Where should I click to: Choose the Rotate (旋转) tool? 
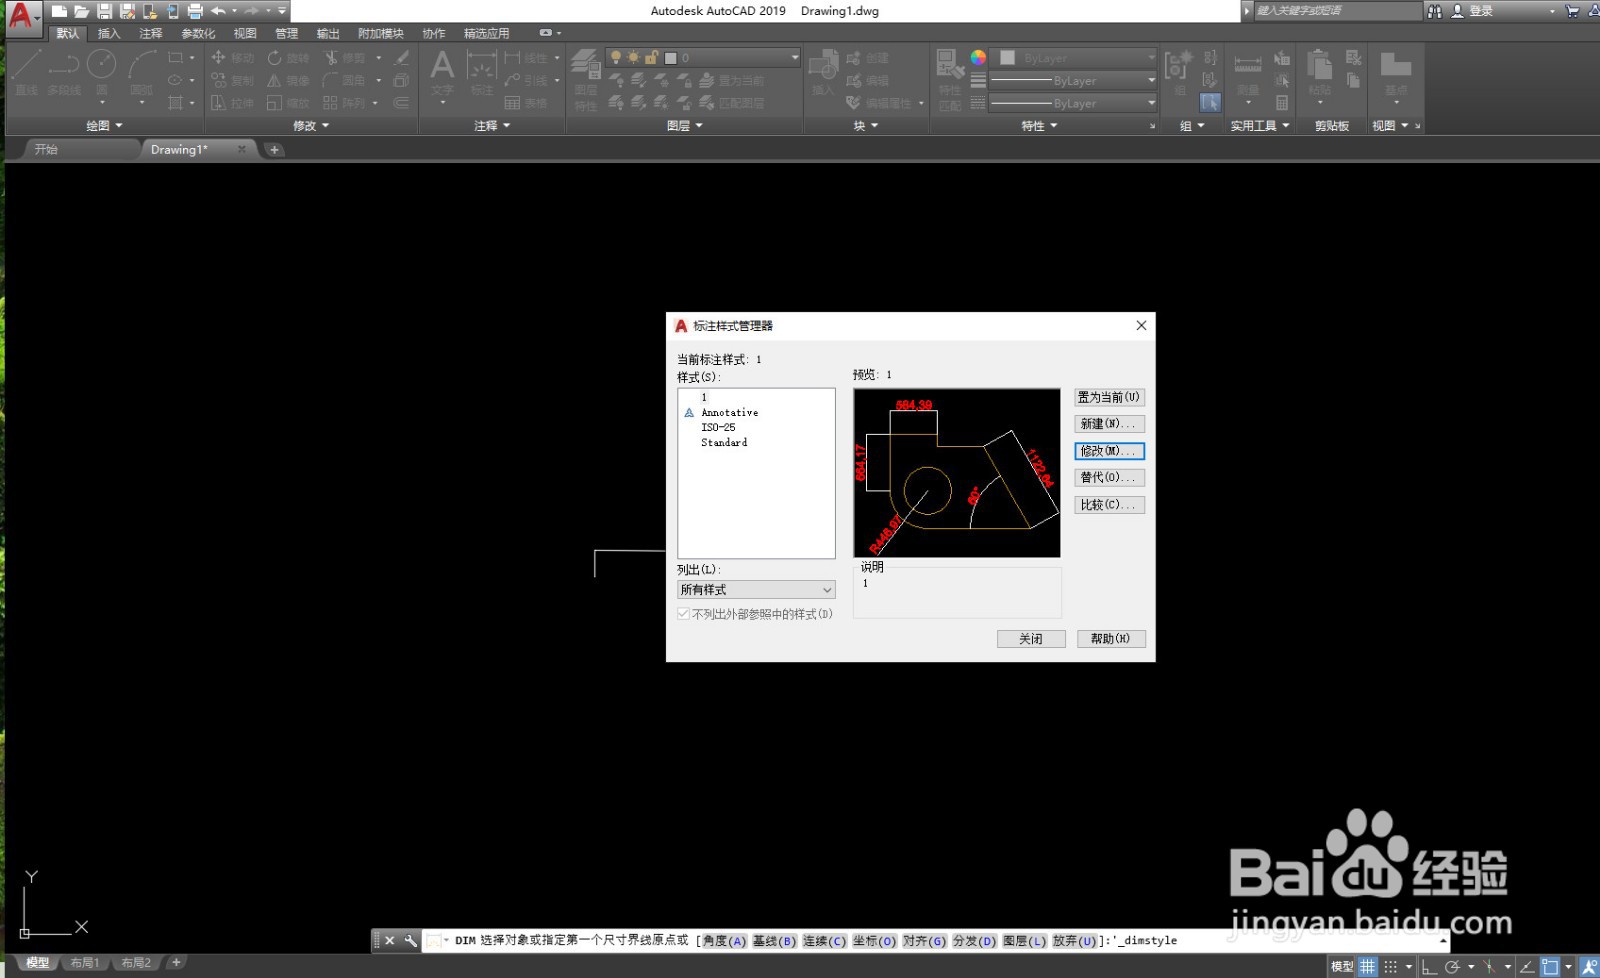(x=288, y=58)
